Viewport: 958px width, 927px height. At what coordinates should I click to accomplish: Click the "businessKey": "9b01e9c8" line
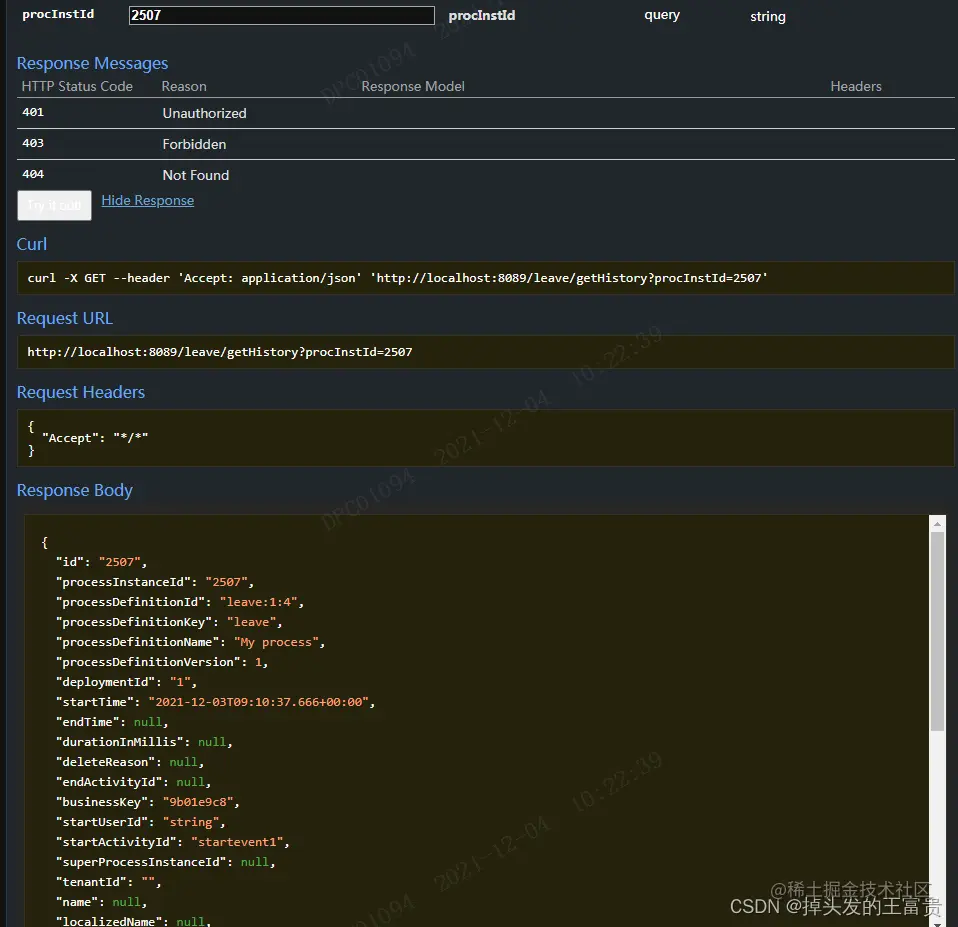coord(148,802)
